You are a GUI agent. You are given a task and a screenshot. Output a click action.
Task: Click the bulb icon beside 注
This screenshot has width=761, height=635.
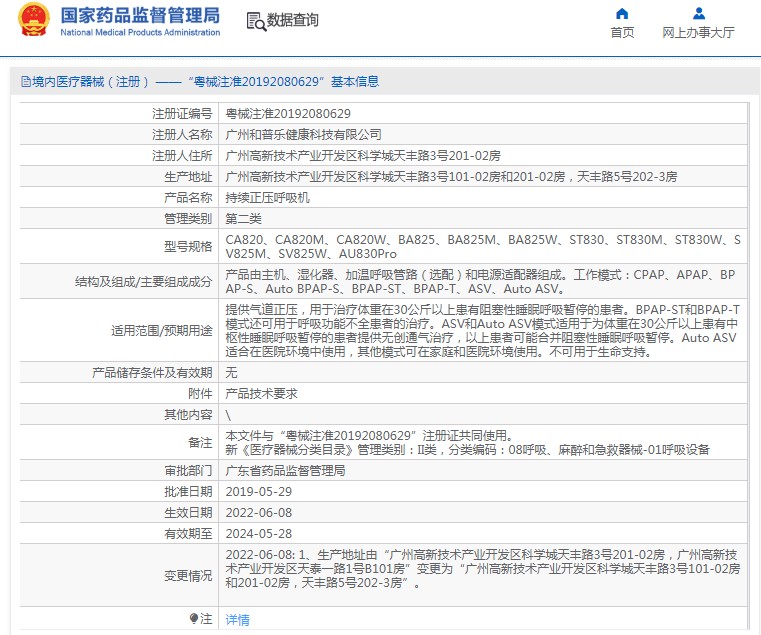(x=194, y=618)
